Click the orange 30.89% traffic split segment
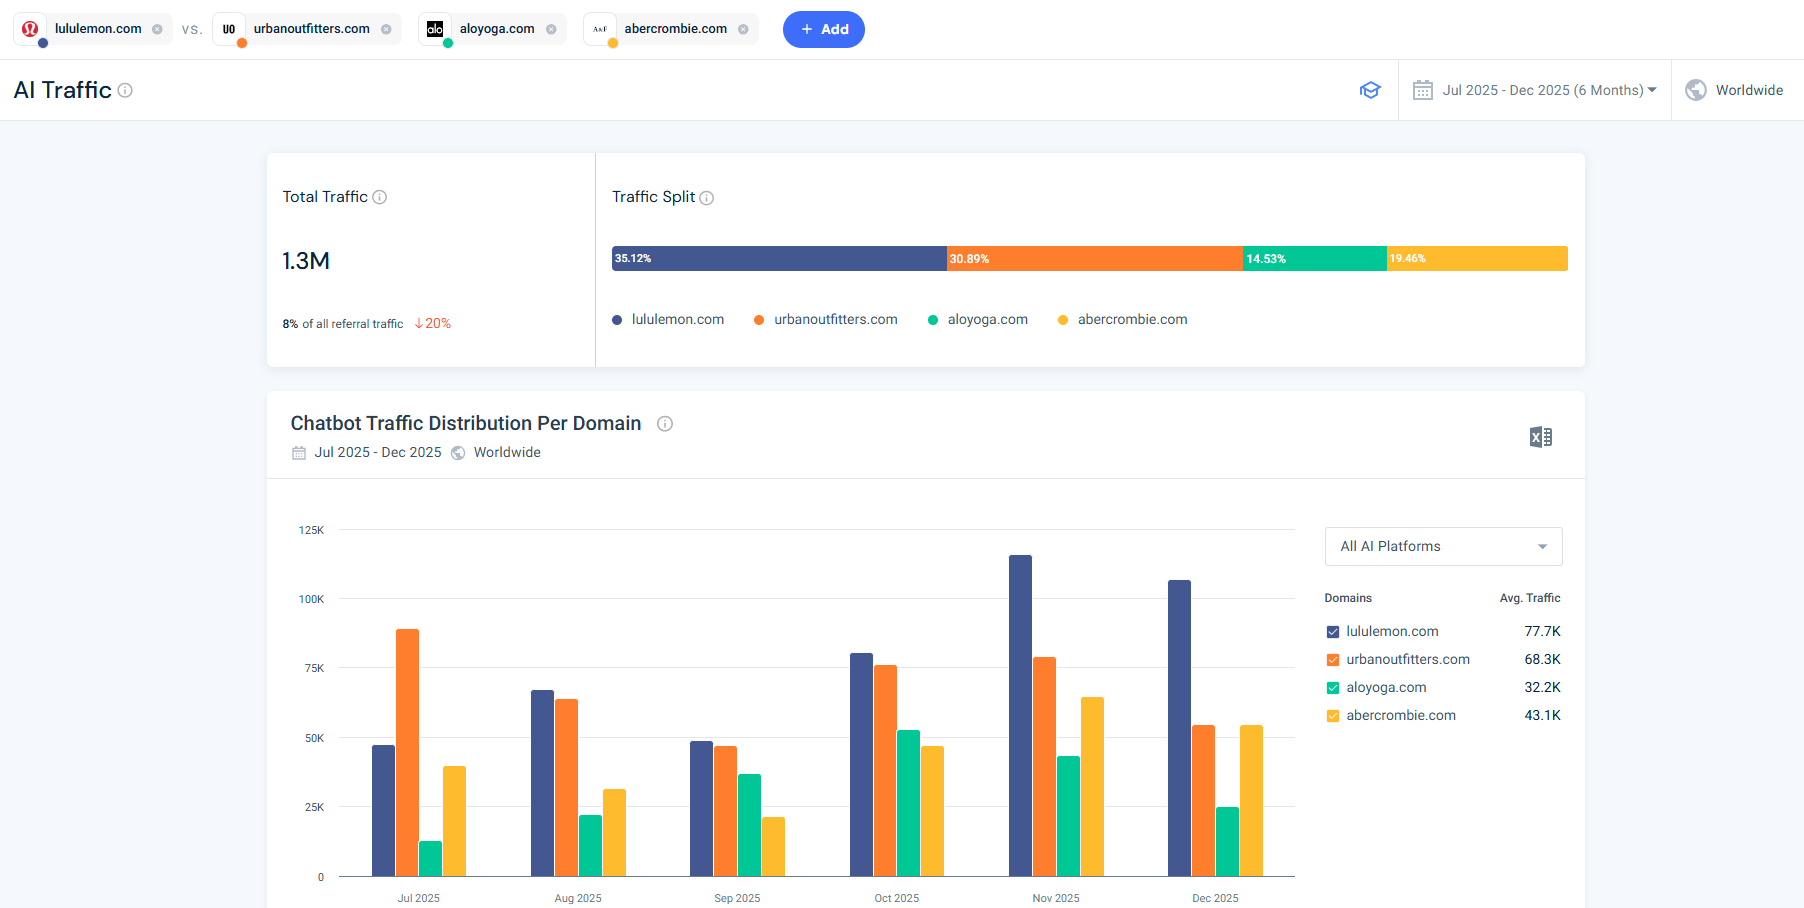This screenshot has height=908, width=1804. click(1095, 259)
